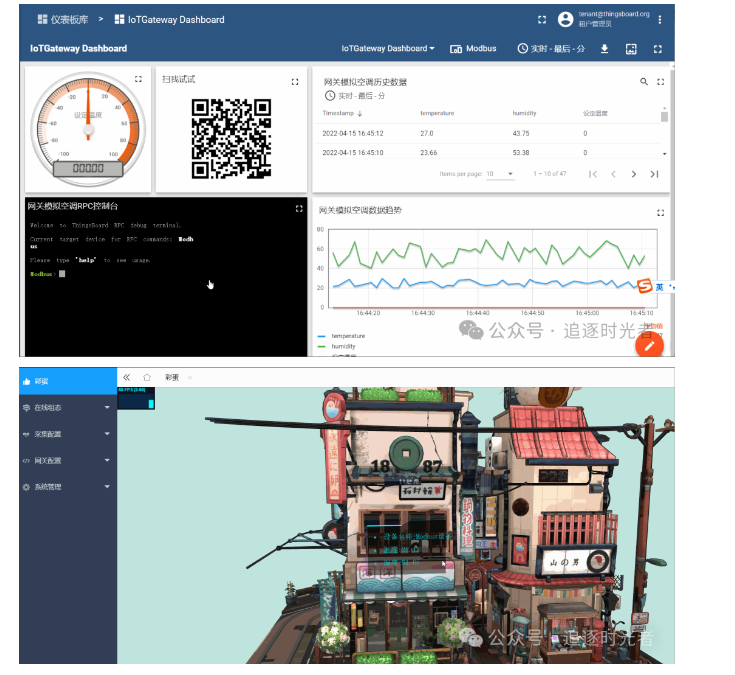Image resolution: width=735 pixels, height=675 pixels.
Task: Go to first page of table
Action: pyautogui.click(x=592, y=174)
